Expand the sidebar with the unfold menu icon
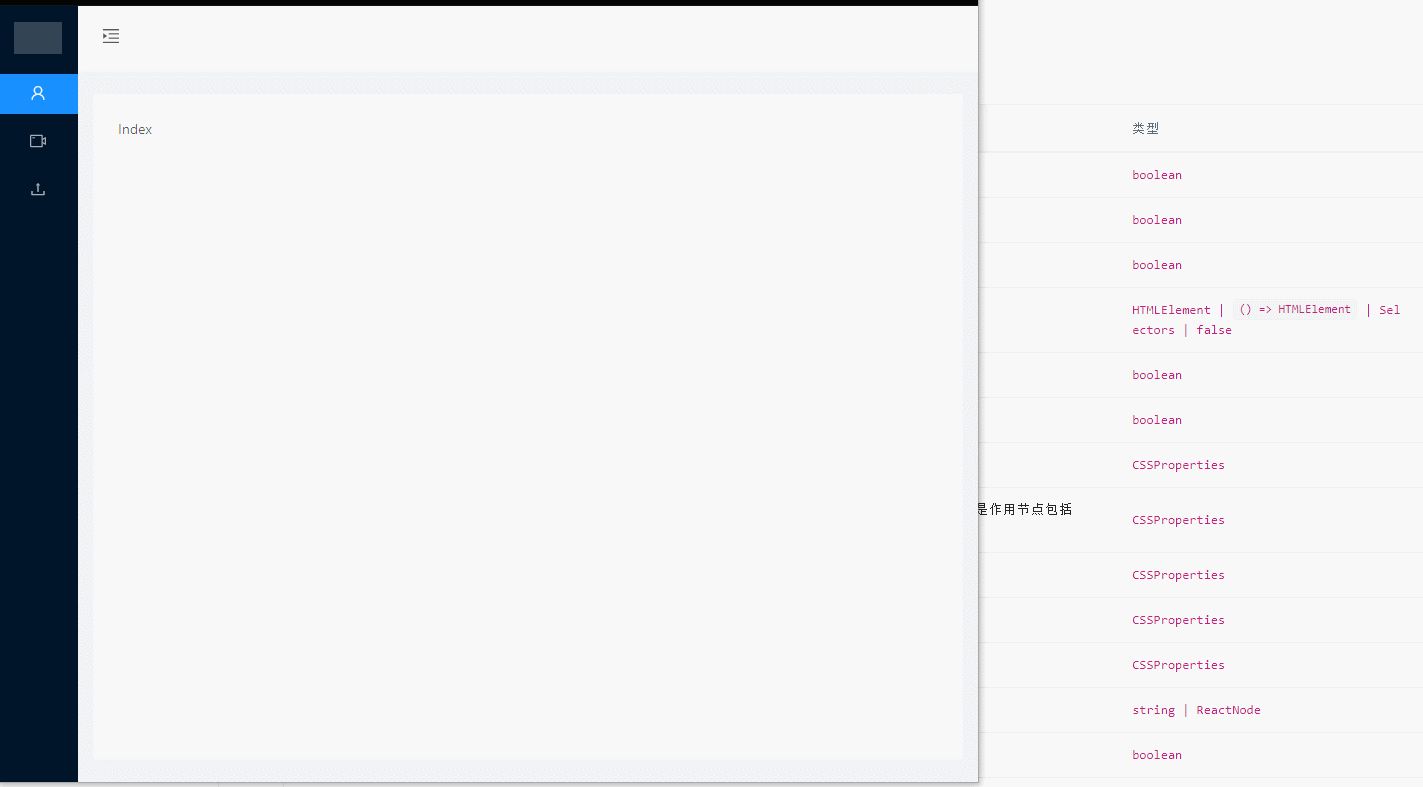The width and height of the screenshot is (1423, 787). coord(111,36)
